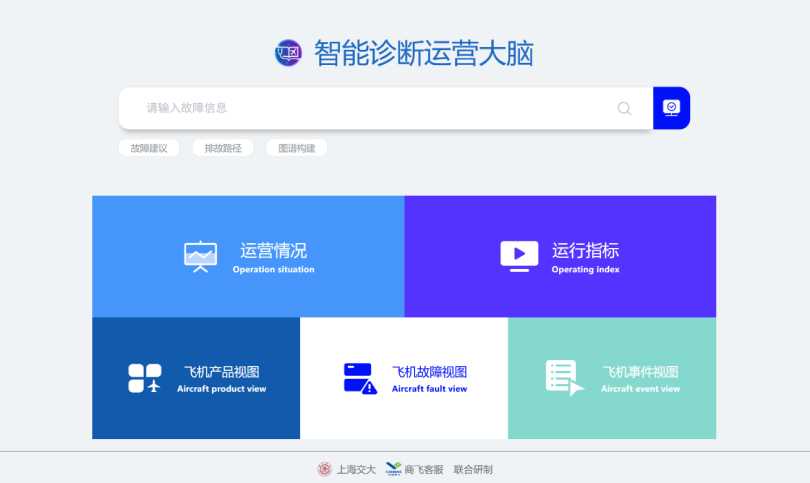Select the 图谱构建 tag
810x483 pixels.
pos(297,148)
